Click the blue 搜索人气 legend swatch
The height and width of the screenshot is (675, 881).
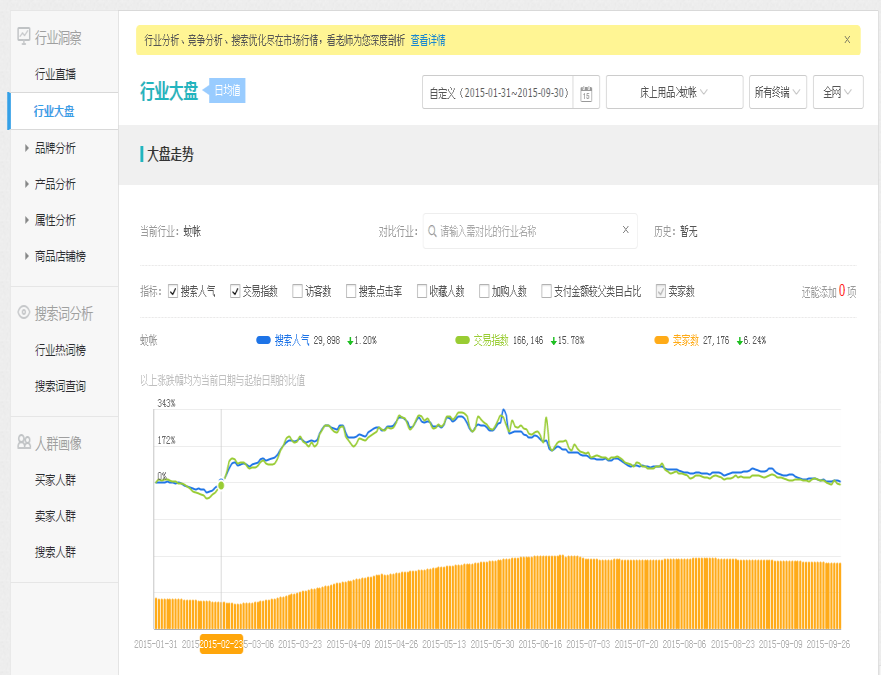pos(264,340)
